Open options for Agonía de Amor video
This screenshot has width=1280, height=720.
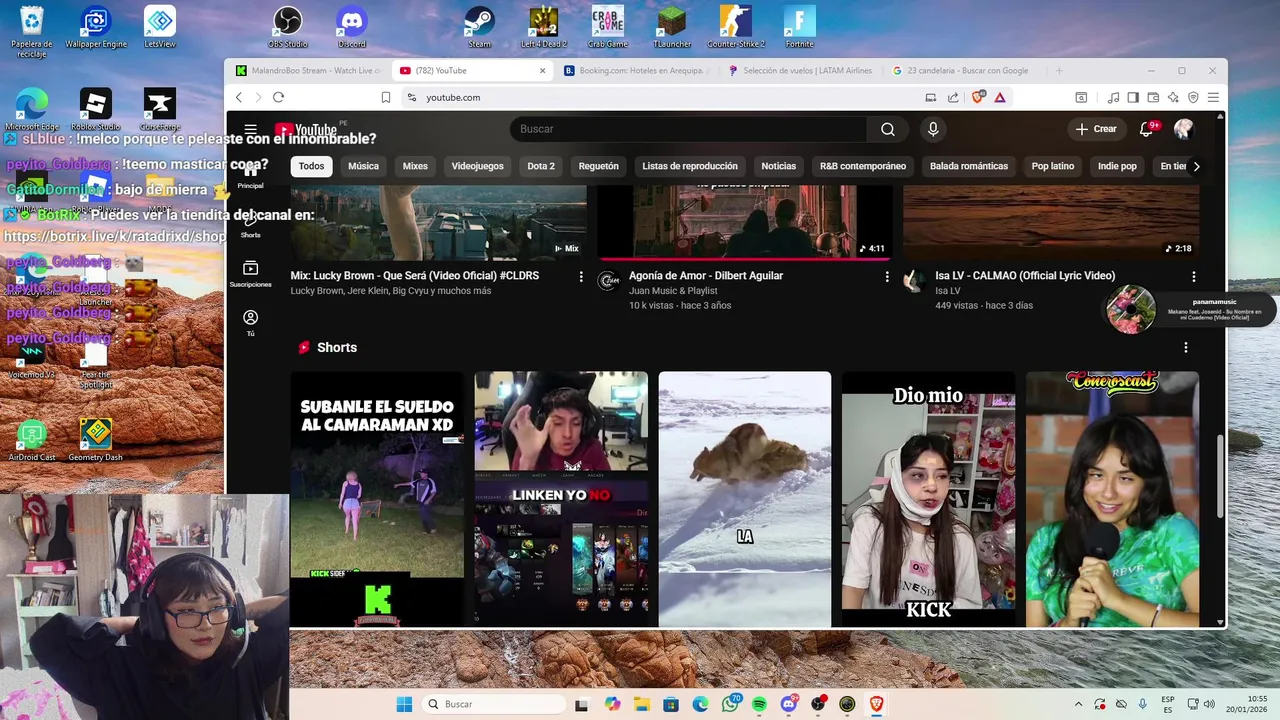(886, 276)
